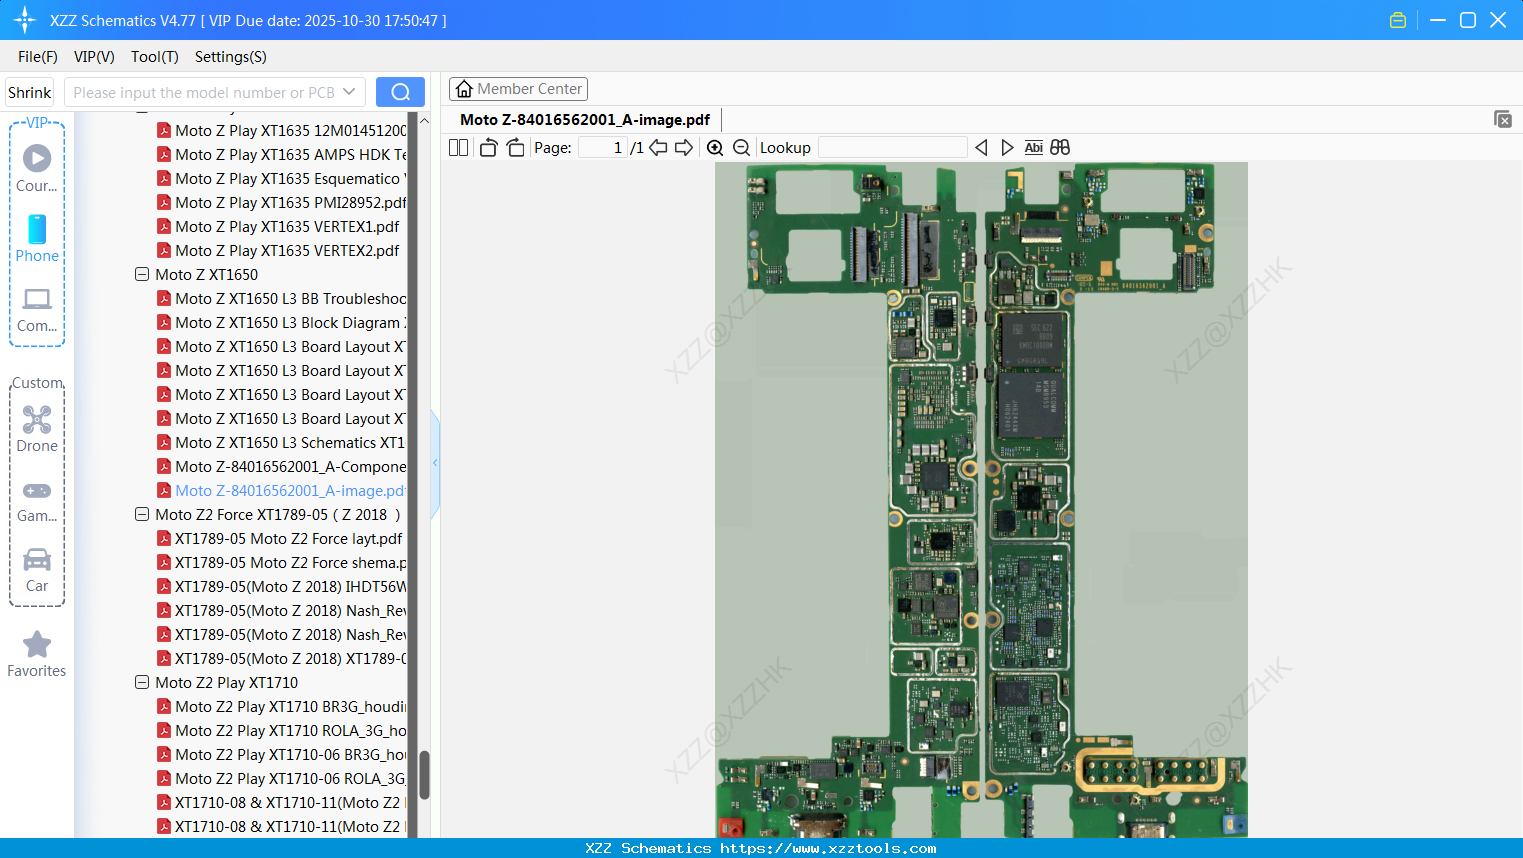1523x858 pixels.
Task: Go to the previous page
Action: pyautogui.click(x=658, y=148)
